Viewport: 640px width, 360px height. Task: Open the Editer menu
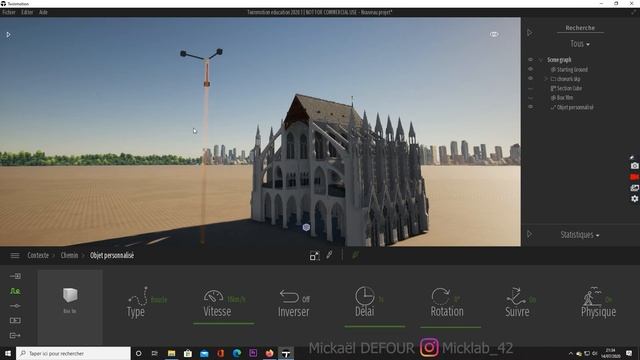coord(27,12)
